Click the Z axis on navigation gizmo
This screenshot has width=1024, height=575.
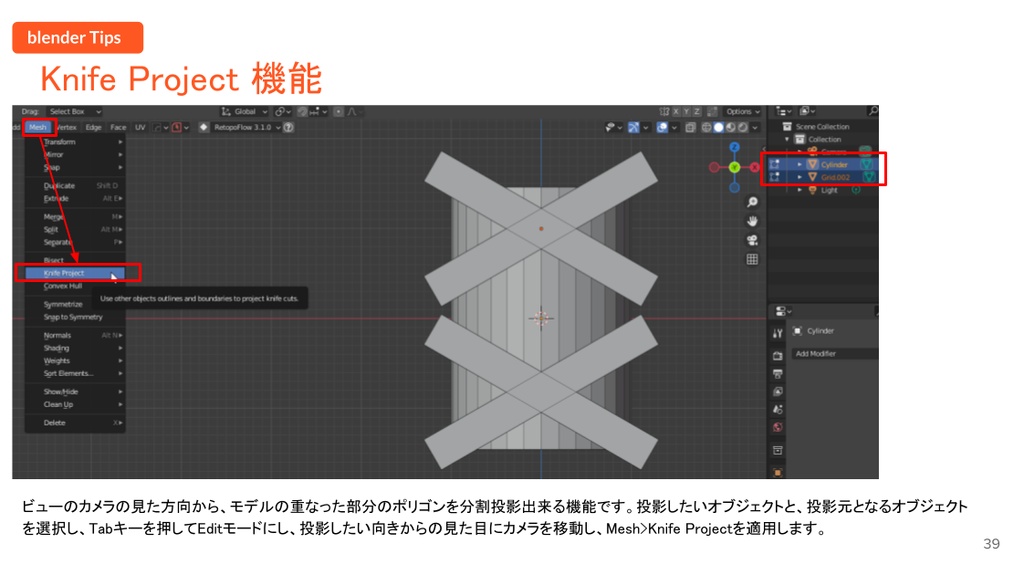734,148
